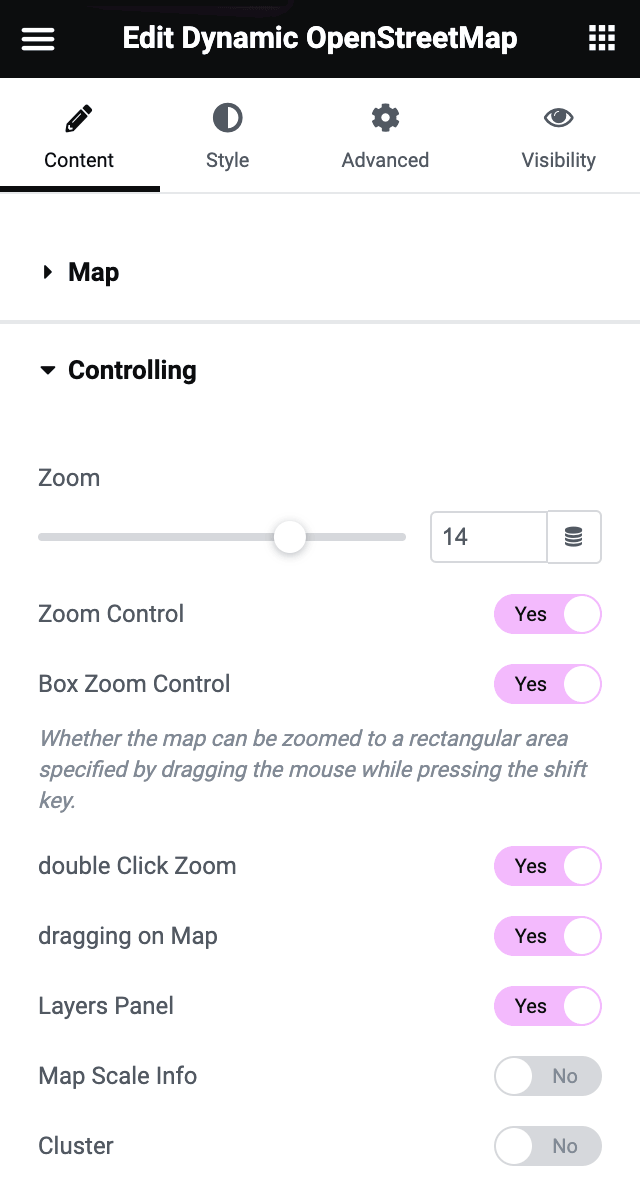The image size is (640, 1198).
Task: Click the Zoom value input field
Action: click(488, 537)
